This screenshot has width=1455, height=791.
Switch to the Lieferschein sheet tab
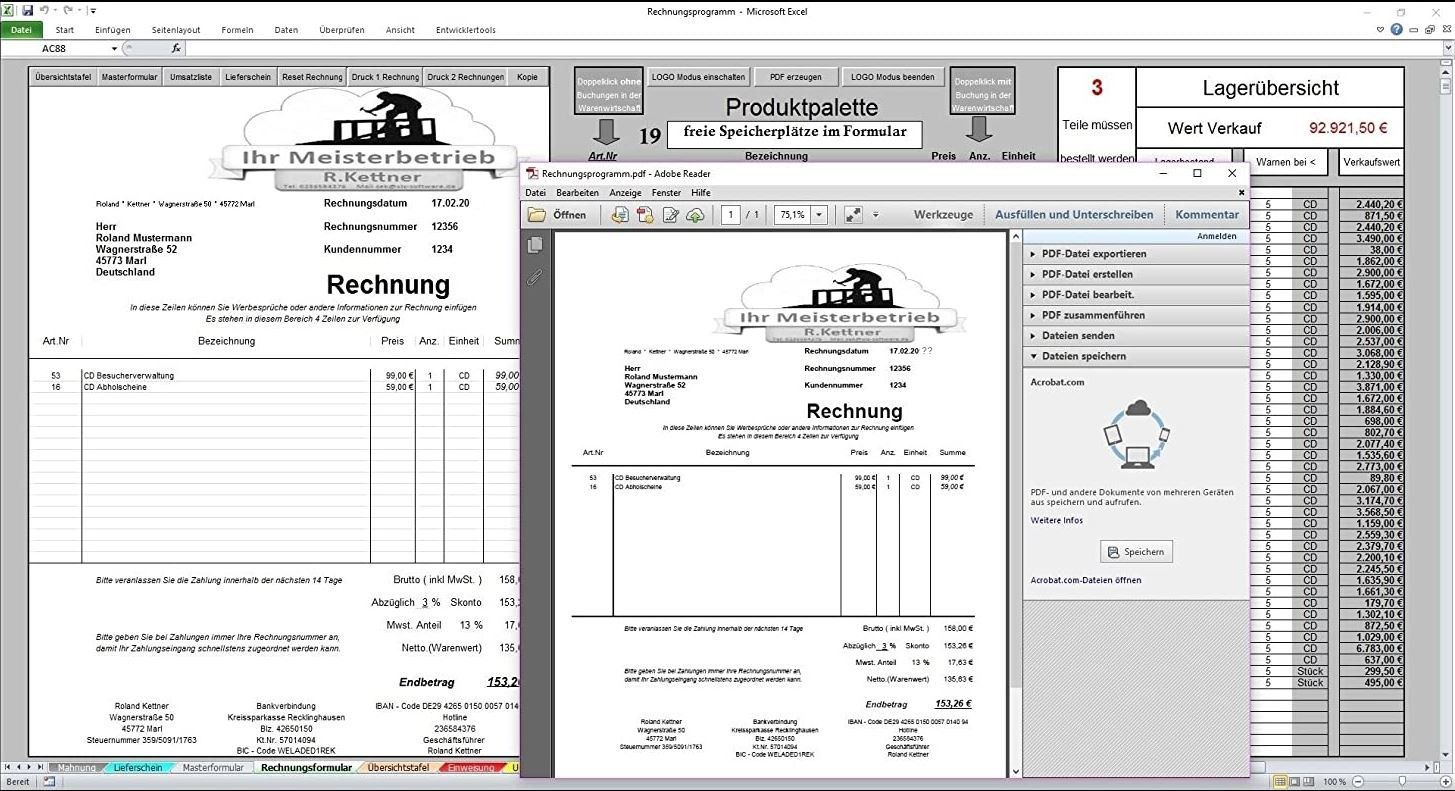point(137,768)
